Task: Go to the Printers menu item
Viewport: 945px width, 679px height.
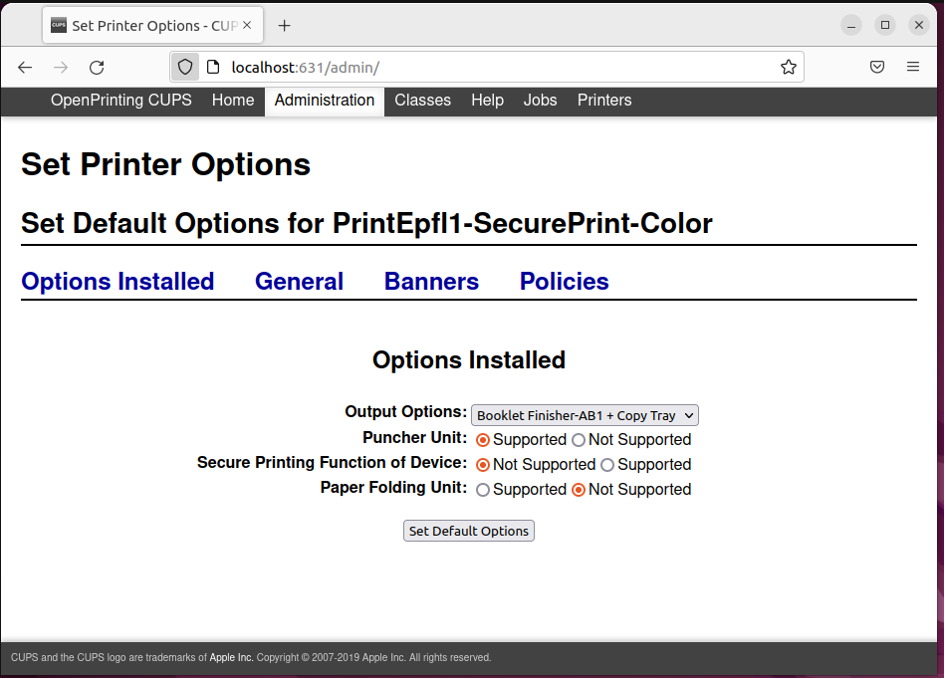Action: [x=604, y=100]
